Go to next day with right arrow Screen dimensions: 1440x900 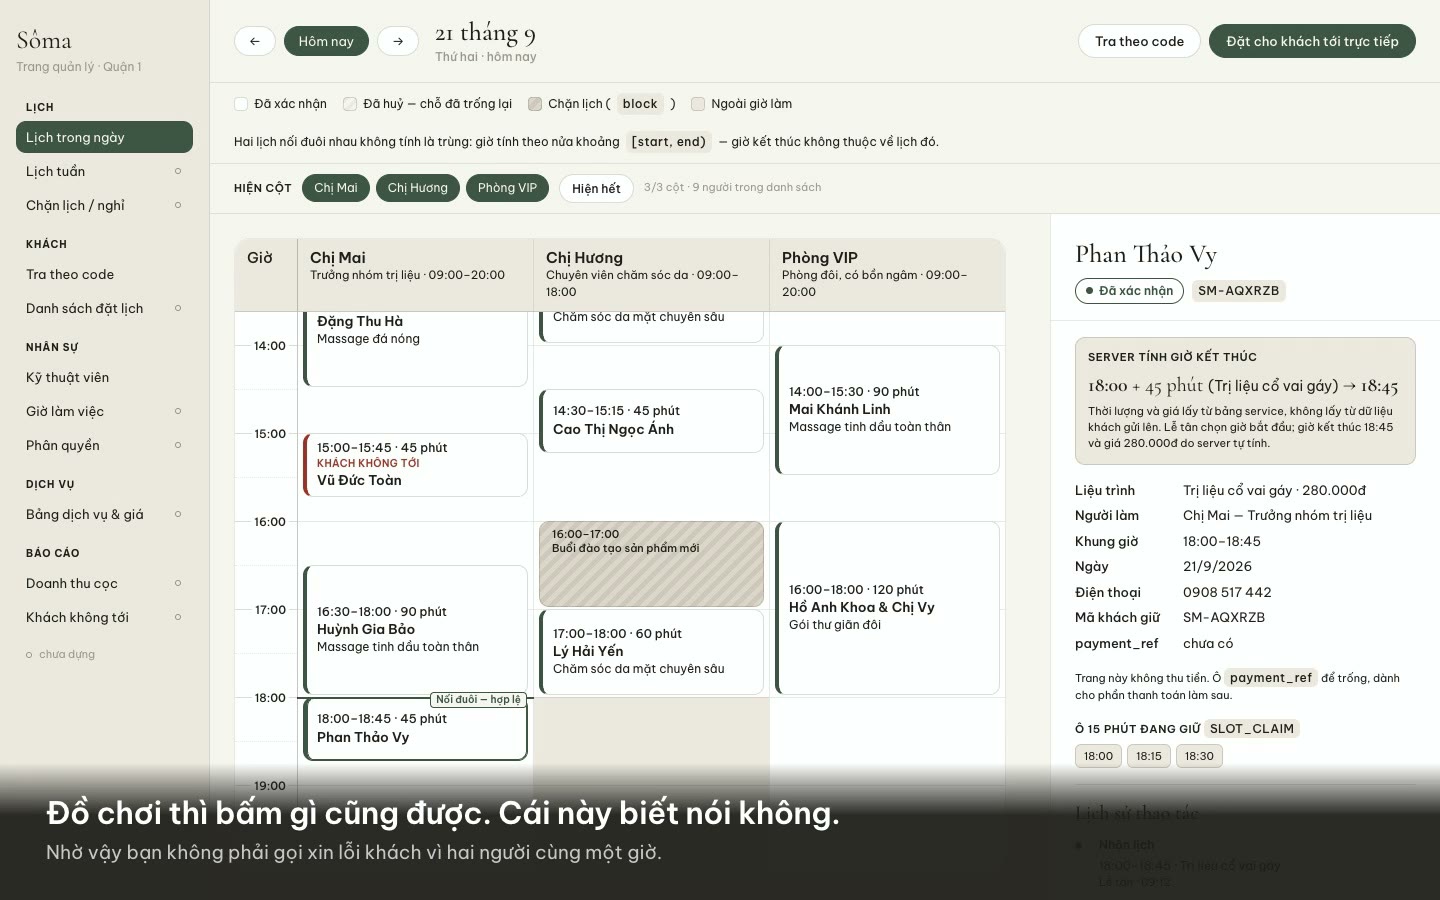pyautogui.click(x=398, y=41)
